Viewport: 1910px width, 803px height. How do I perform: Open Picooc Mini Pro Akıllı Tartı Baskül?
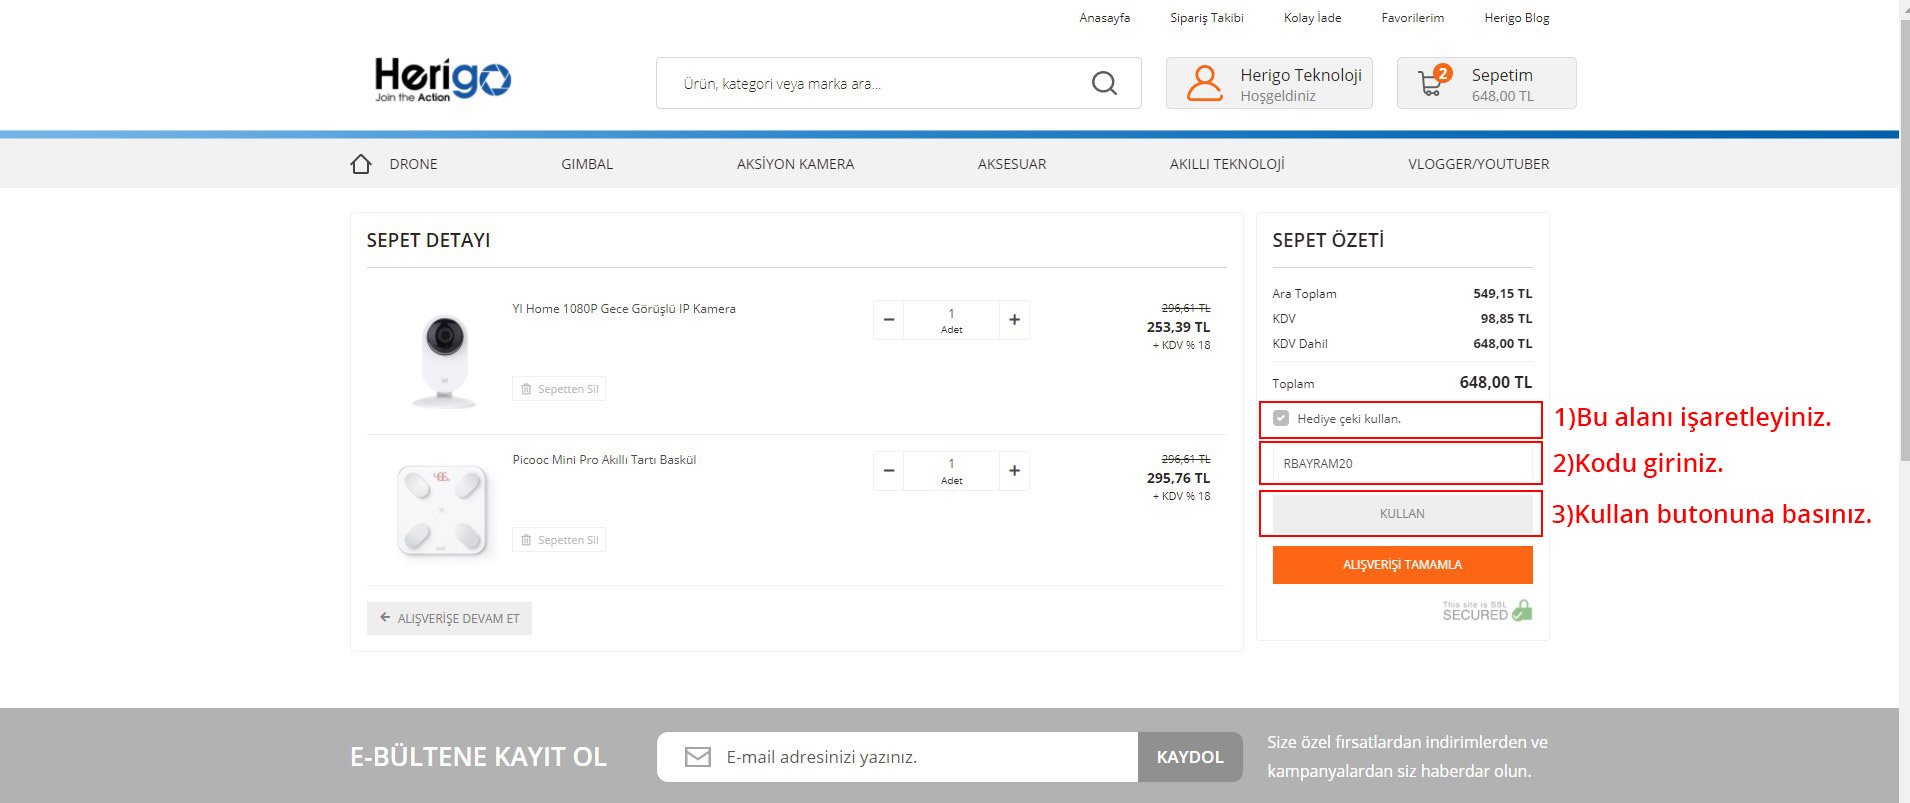click(x=604, y=460)
